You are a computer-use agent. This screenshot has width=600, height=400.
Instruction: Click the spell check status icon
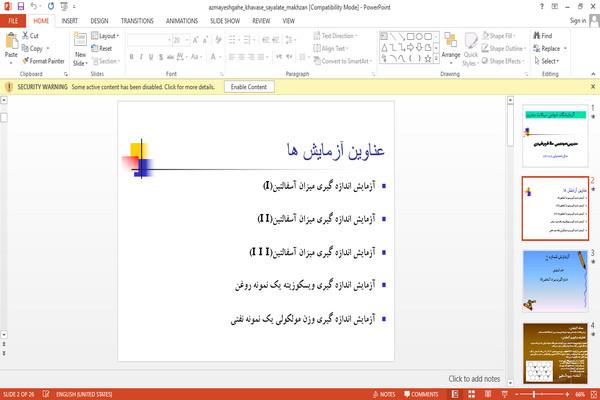pyautogui.click(x=46, y=394)
